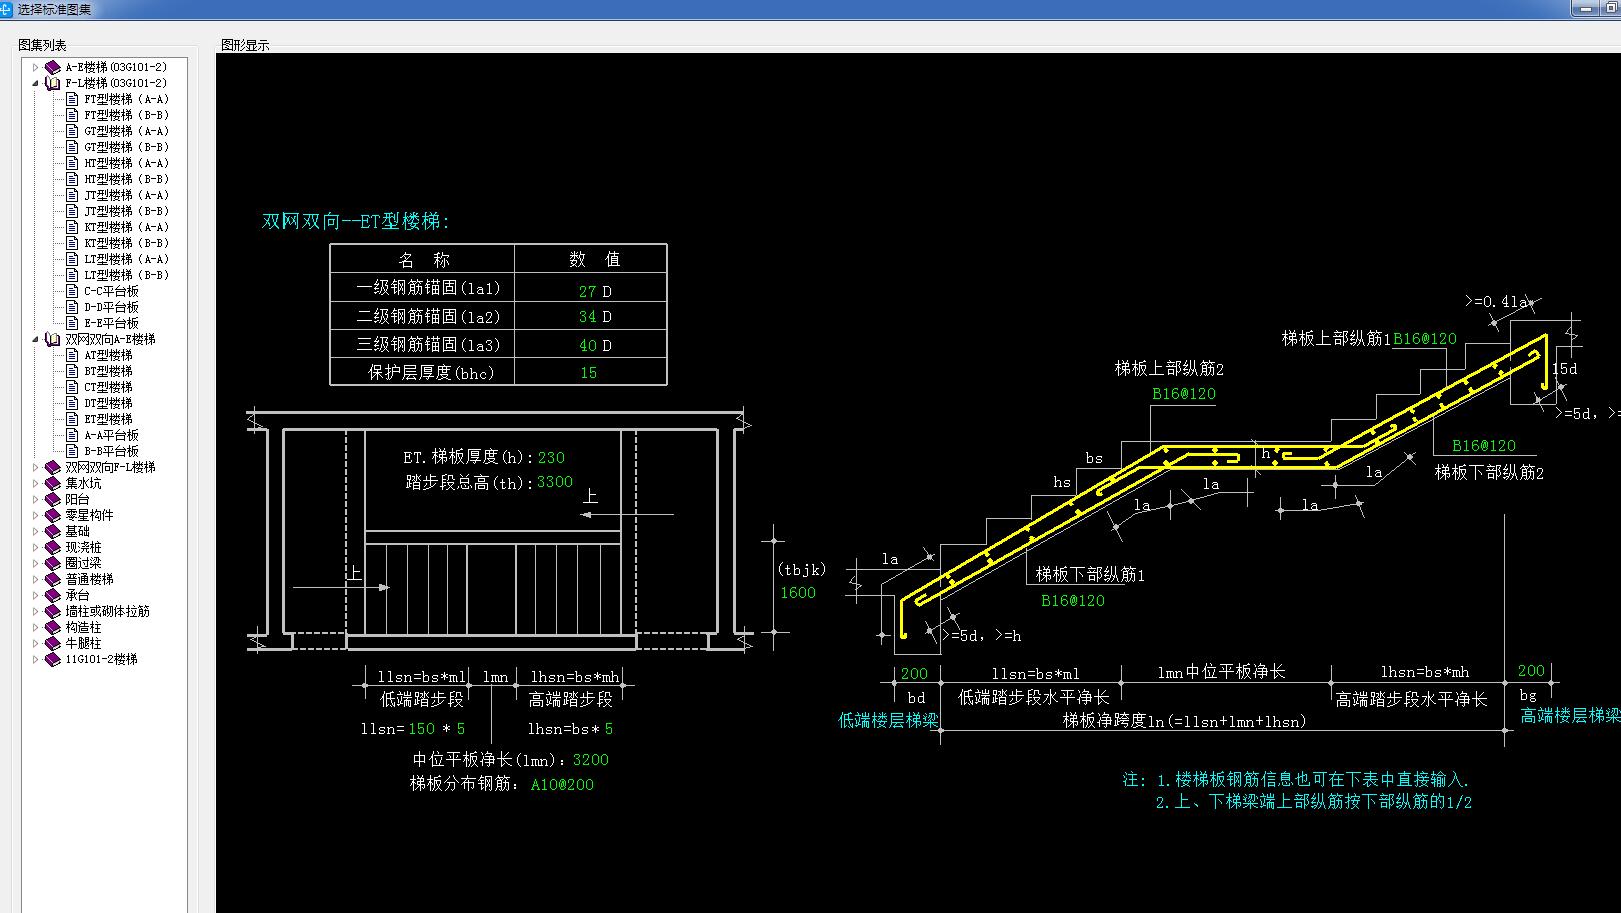1621x913 pixels.
Task: Select GT型楼梯 (B-B) in the tree
Action: (x=126, y=147)
